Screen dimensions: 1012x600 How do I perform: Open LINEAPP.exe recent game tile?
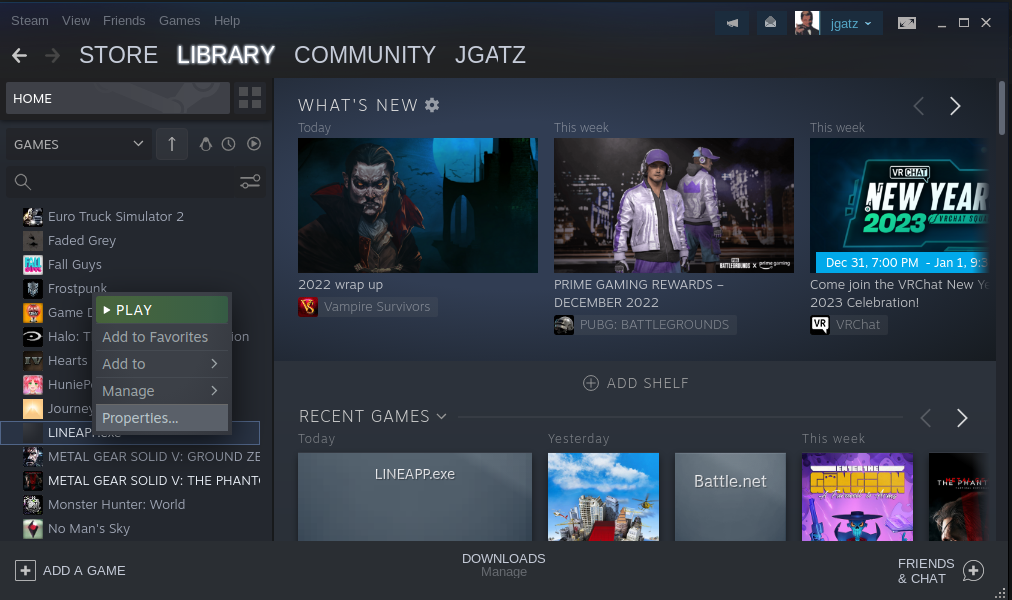click(x=415, y=497)
